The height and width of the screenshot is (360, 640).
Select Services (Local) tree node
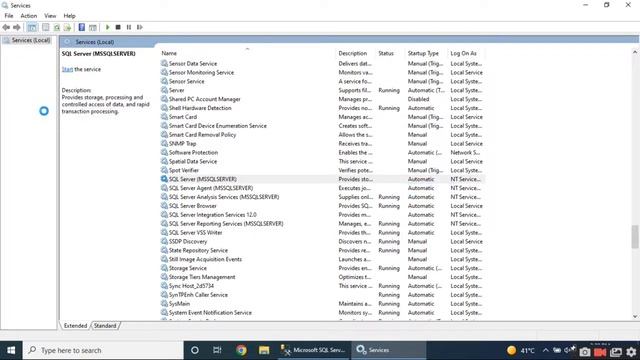(x=28, y=40)
